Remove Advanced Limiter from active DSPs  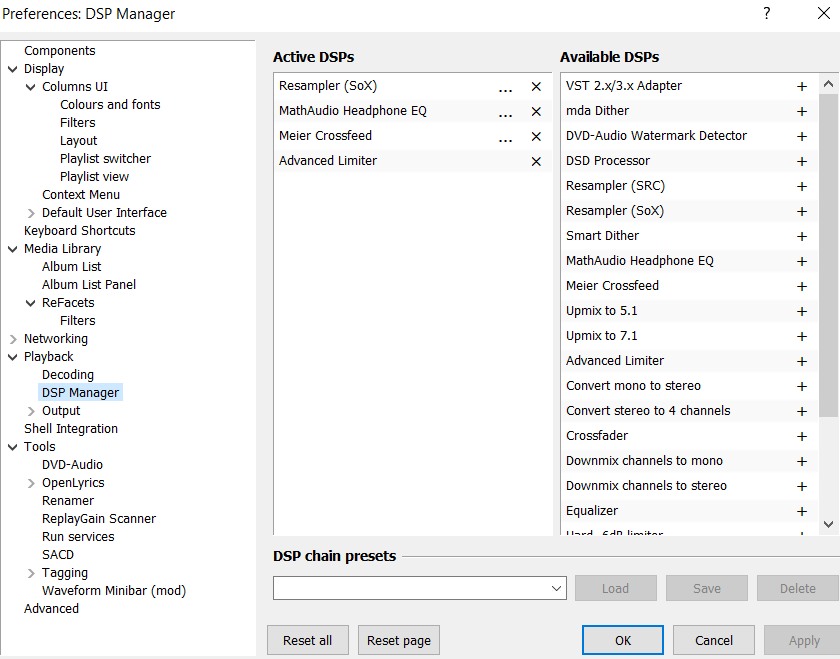536,162
